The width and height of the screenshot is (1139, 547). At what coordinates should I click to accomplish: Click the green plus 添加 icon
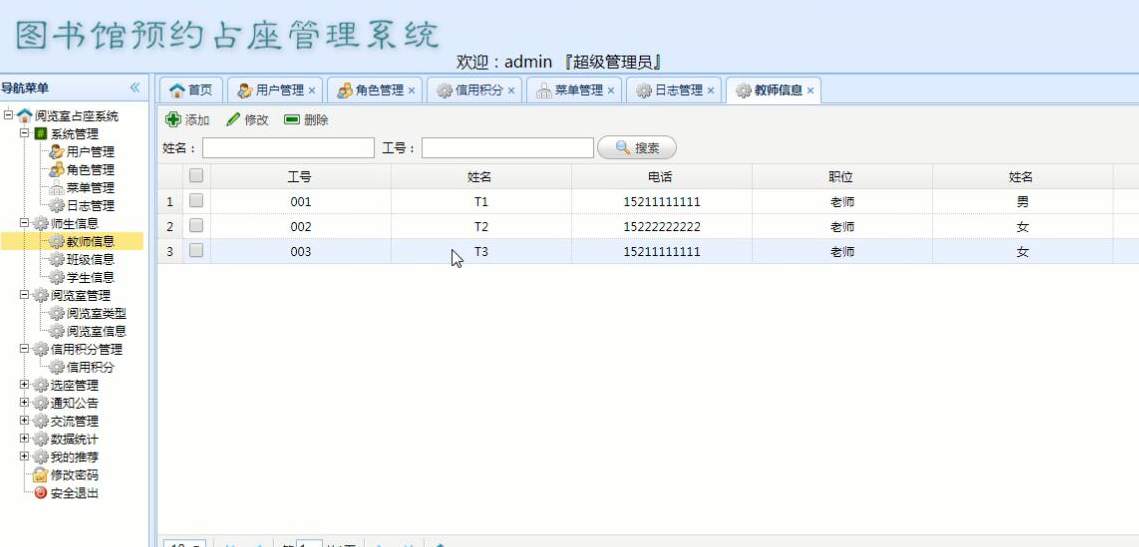[x=173, y=120]
